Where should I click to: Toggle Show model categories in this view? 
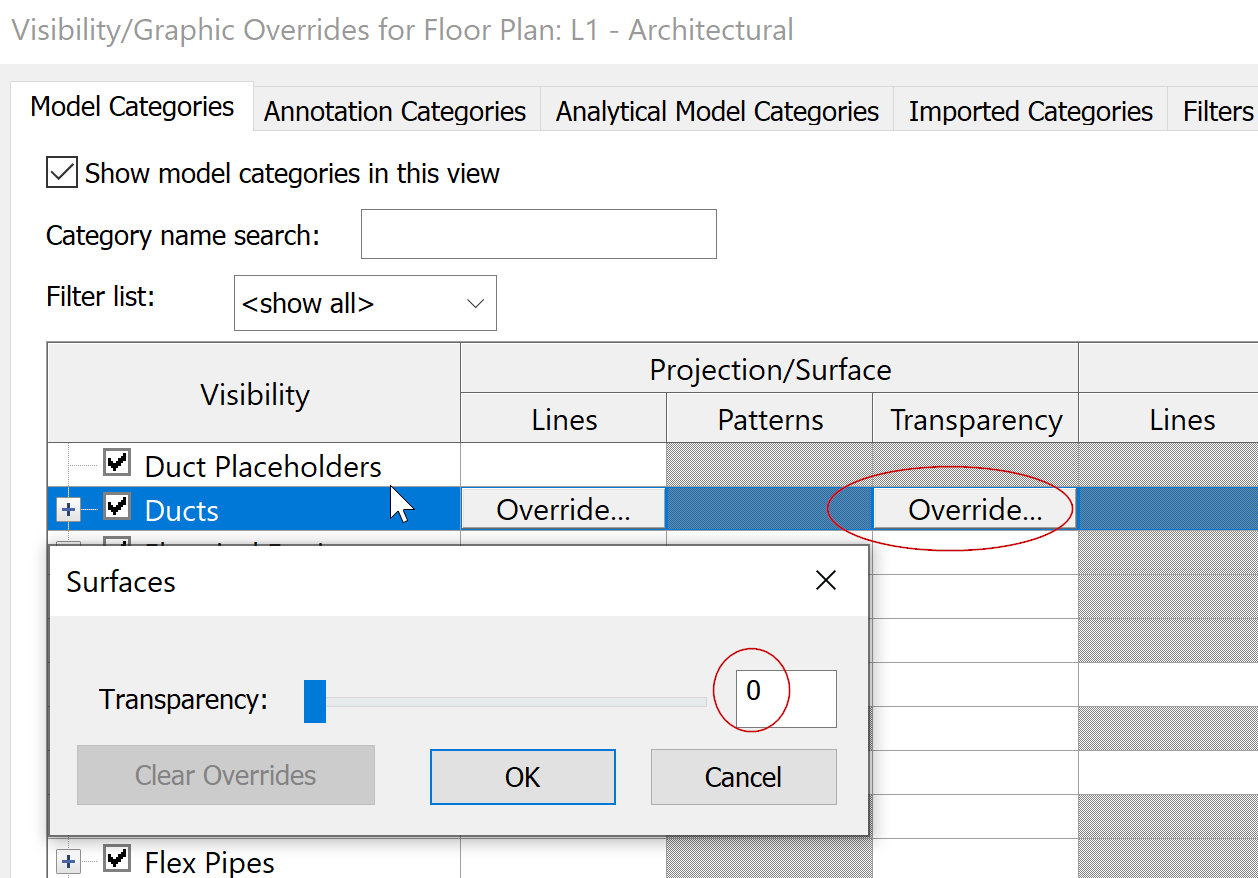tap(61, 172)
